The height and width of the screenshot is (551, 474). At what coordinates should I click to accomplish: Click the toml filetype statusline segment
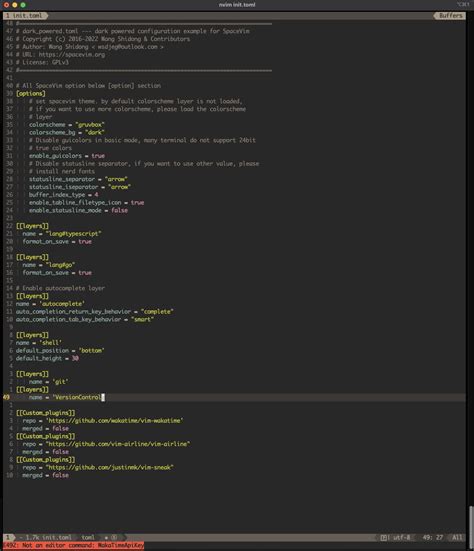click(x=88, y=538)
